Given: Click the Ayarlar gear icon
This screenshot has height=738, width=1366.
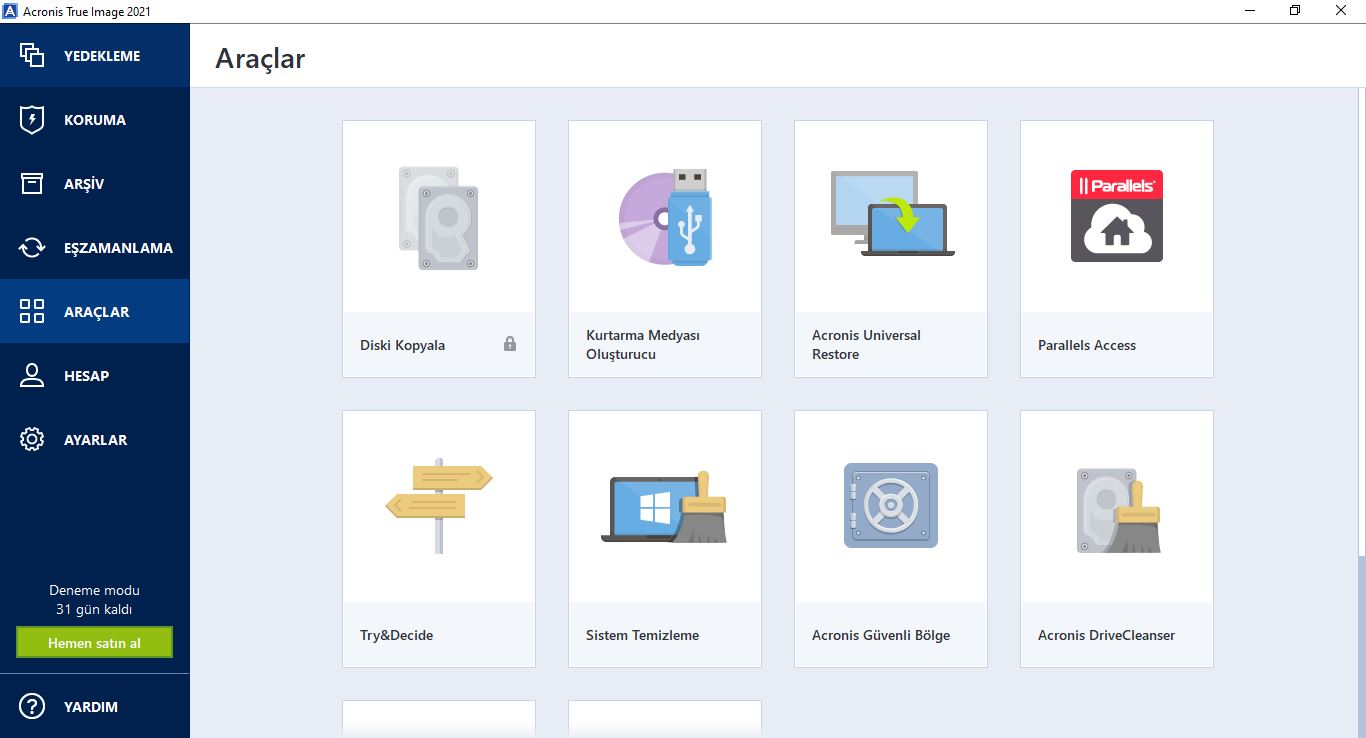Looking at the screenshot, I should (32, 440).
